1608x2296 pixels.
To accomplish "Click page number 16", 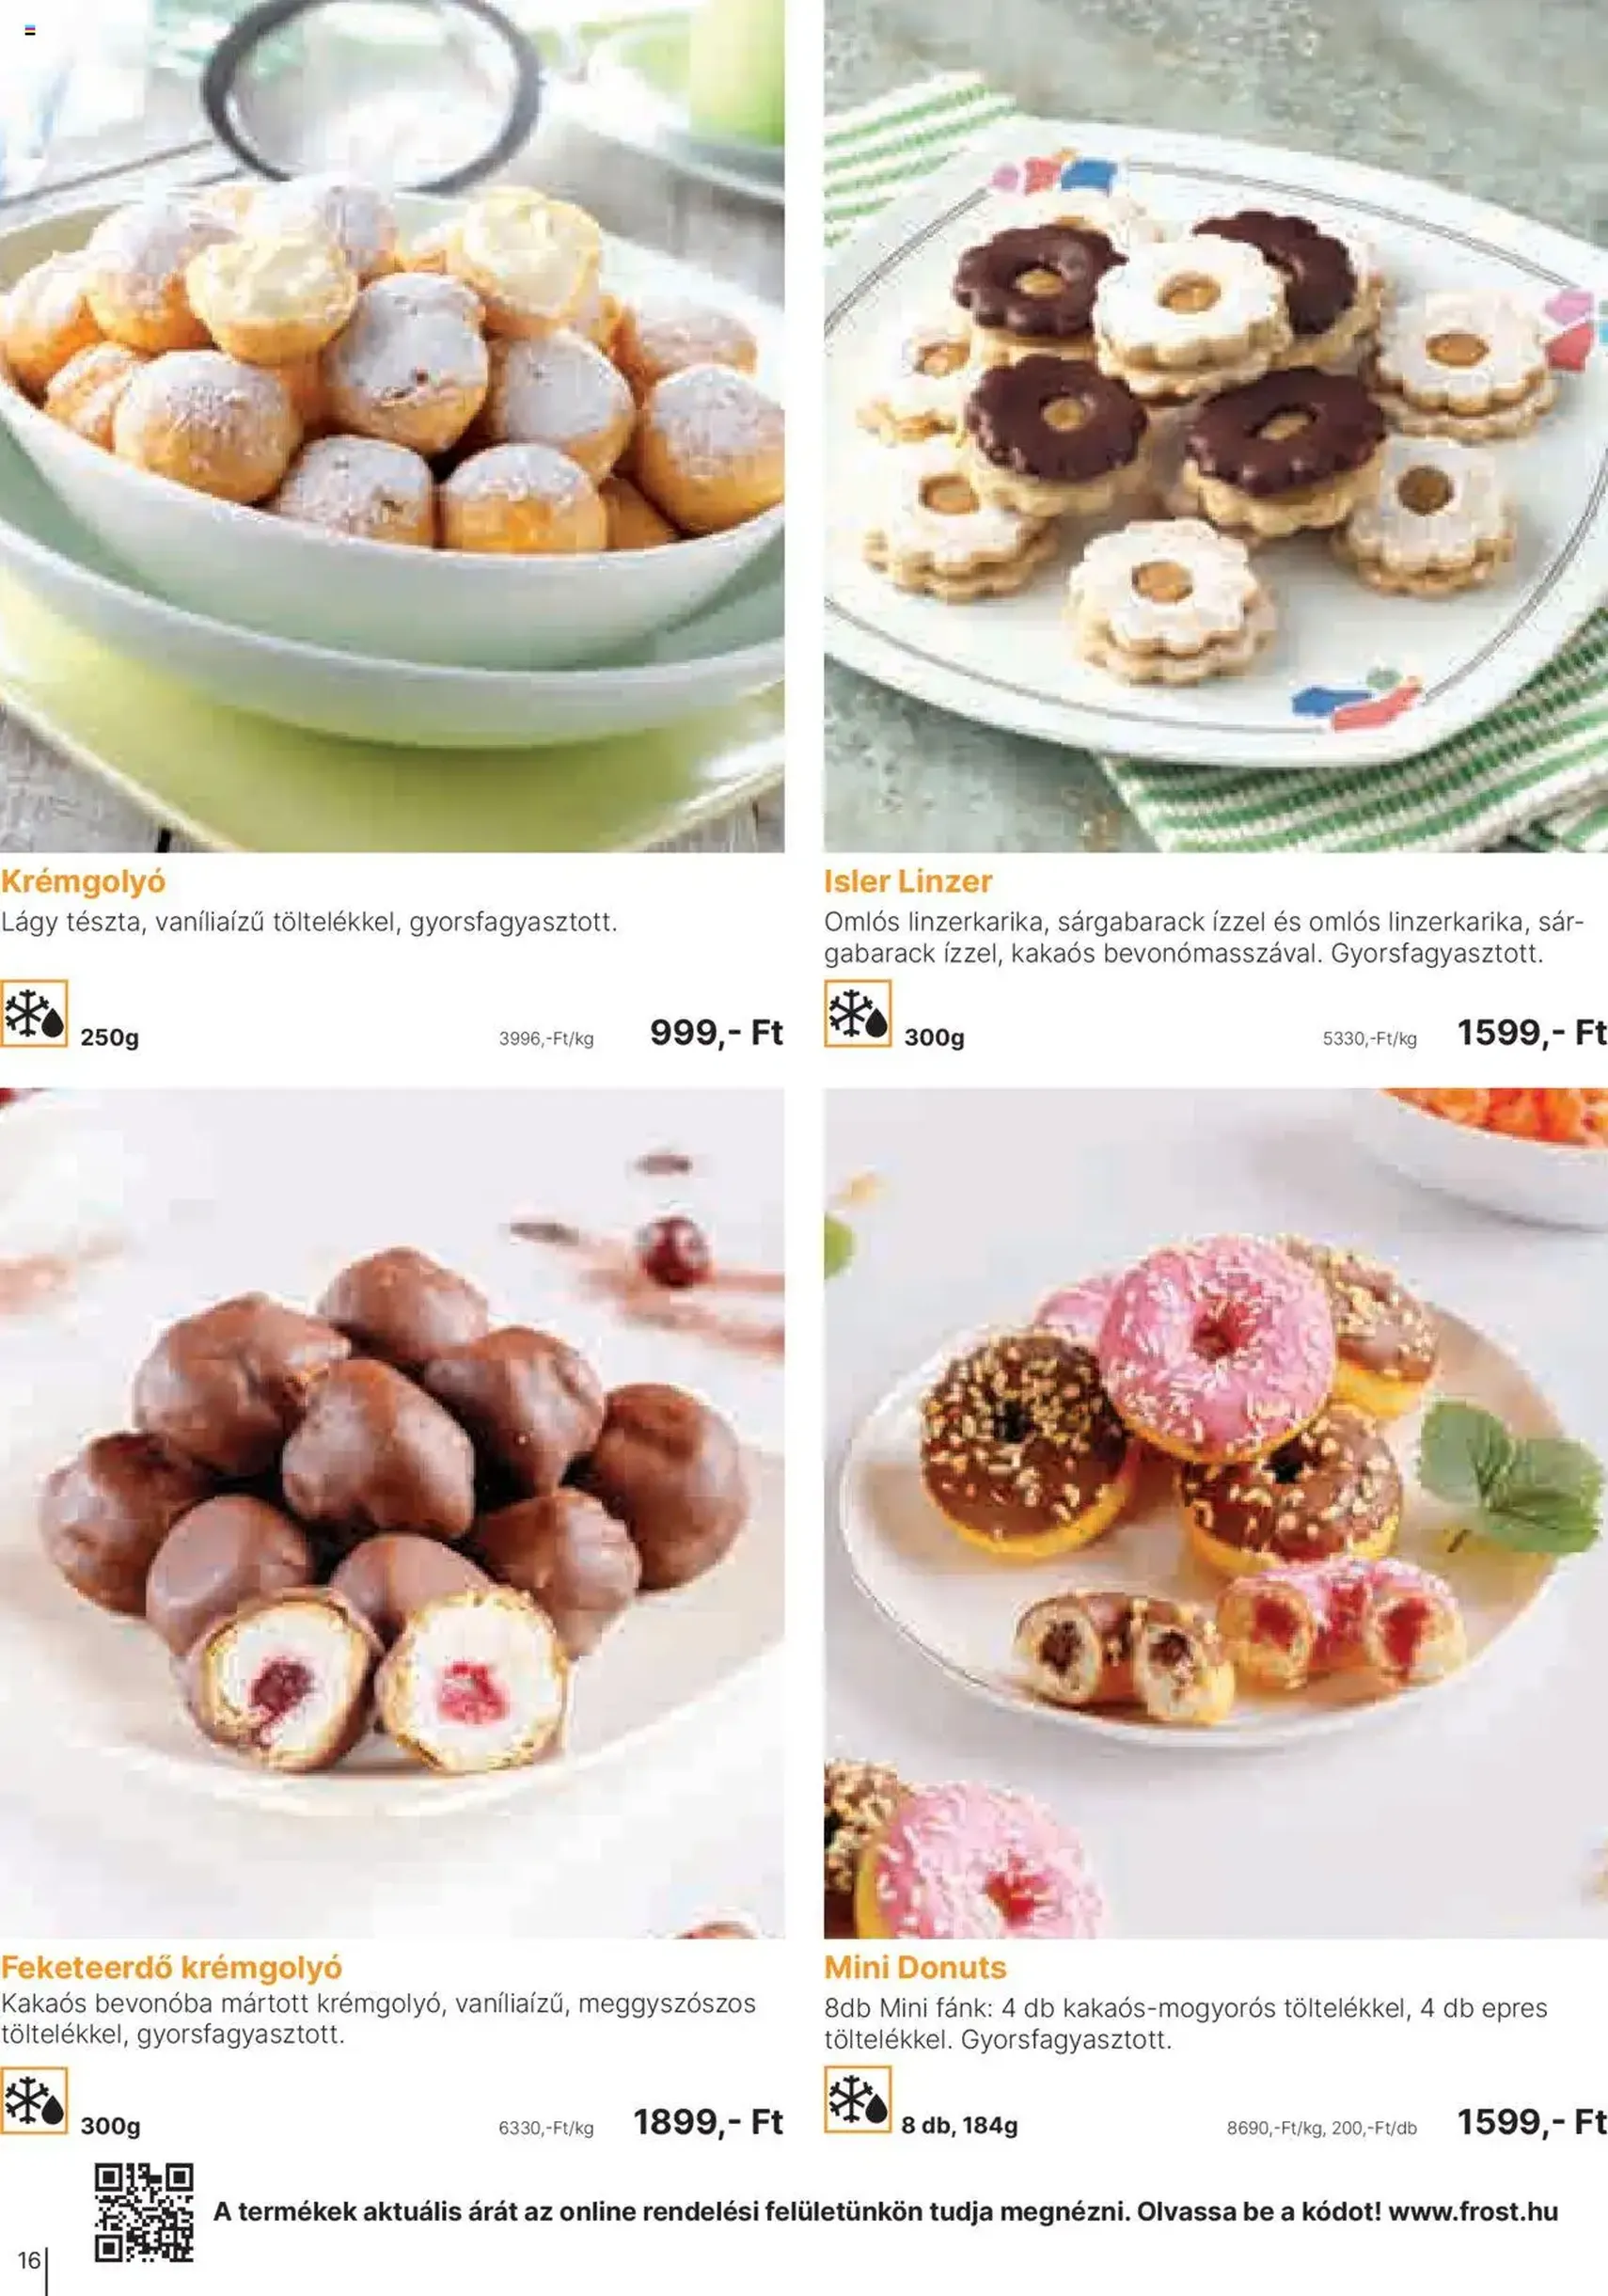I will click(x=29, y=2260).
